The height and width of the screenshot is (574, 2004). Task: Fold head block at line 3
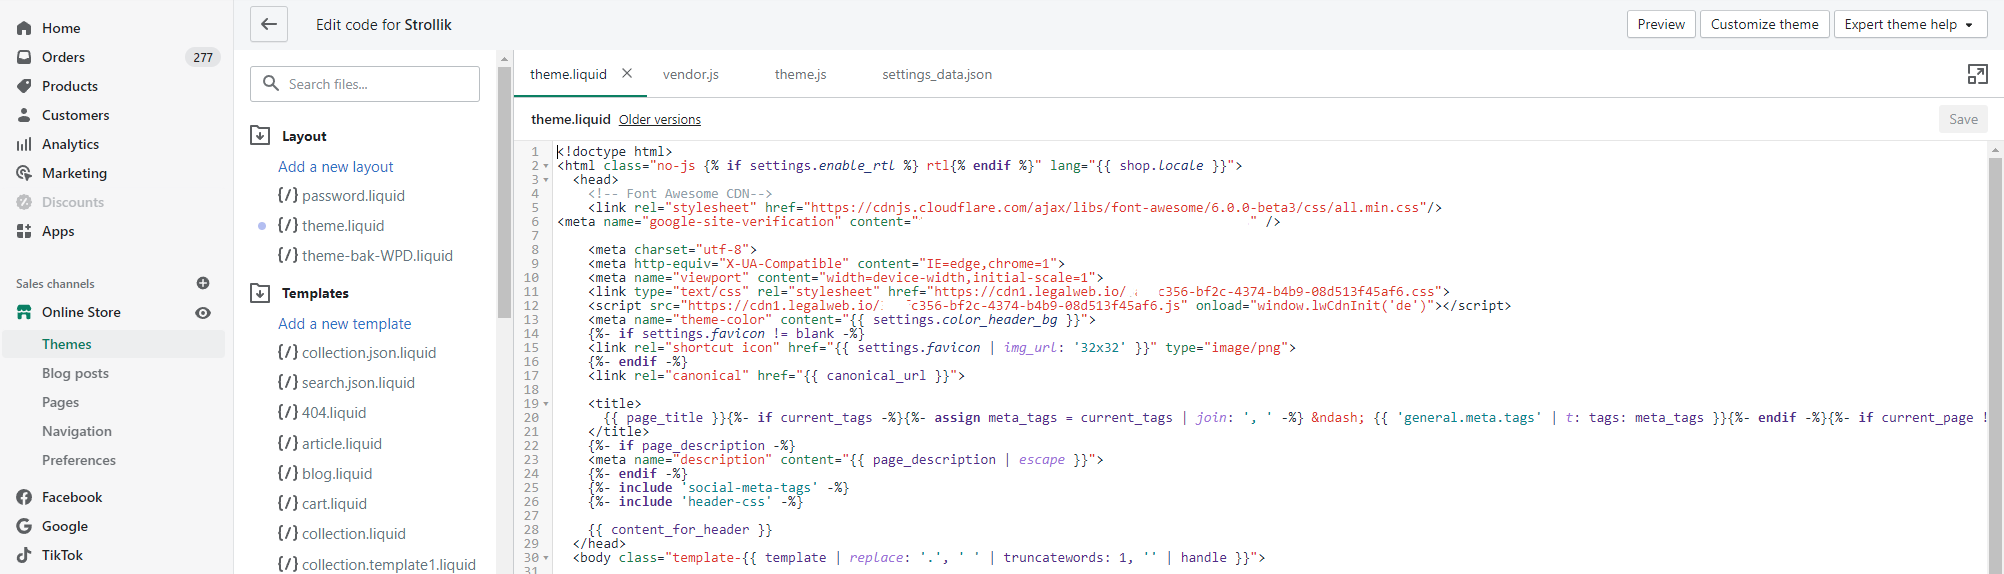coord(546,180)
